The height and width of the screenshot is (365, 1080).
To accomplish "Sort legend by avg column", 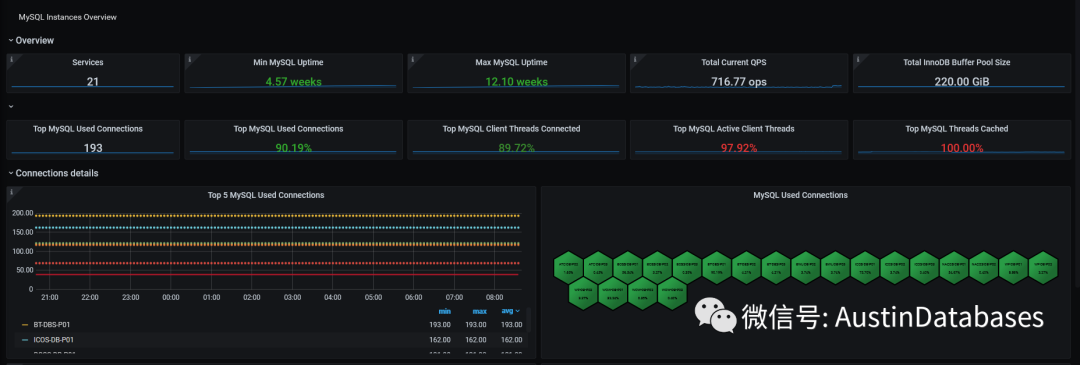I will pyautogui.click(x=511, y=311).
